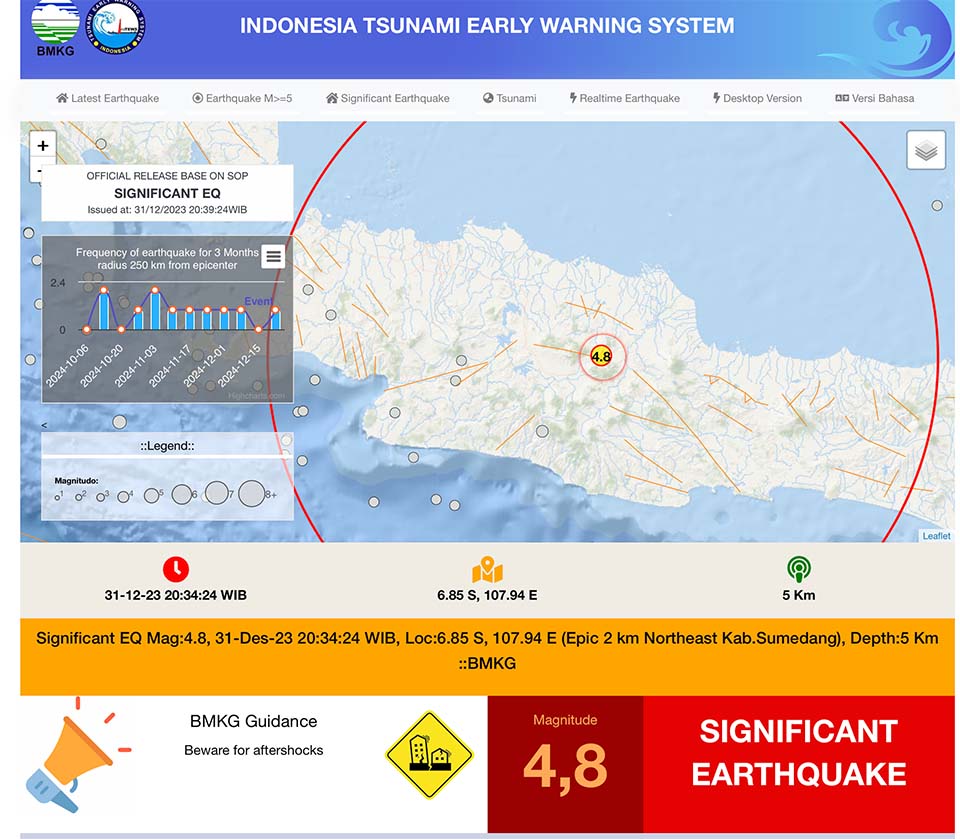960x839 pixels.
Task: Open Realtime Earthquake view
Action: pyautogui.click(x=624, y=98)
